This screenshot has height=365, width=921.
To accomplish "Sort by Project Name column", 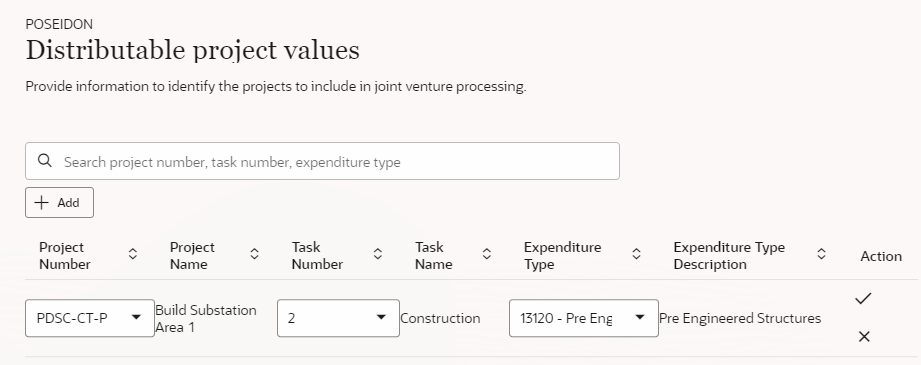I will [x=254, y=254].
